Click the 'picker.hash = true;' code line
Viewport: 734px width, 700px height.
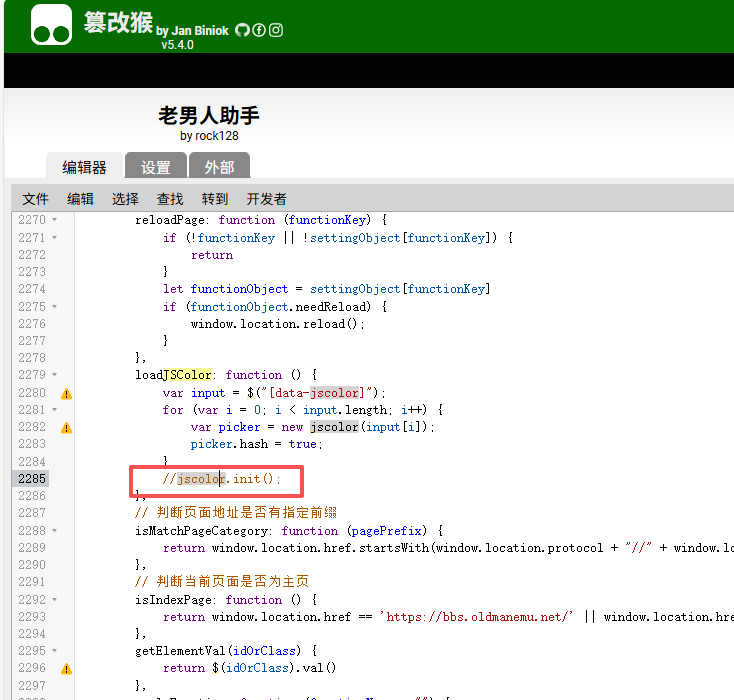(257, 444)
